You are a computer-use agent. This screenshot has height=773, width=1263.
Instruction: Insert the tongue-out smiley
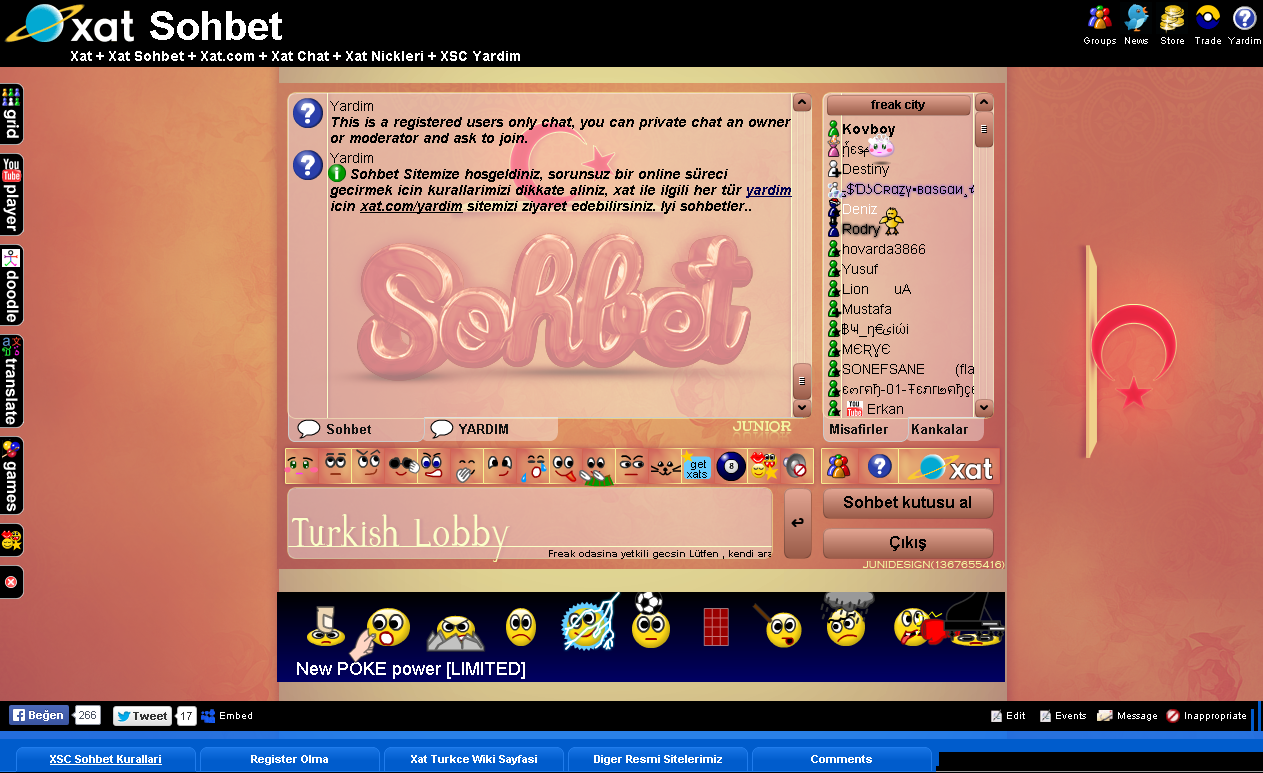tap(565, 466)
